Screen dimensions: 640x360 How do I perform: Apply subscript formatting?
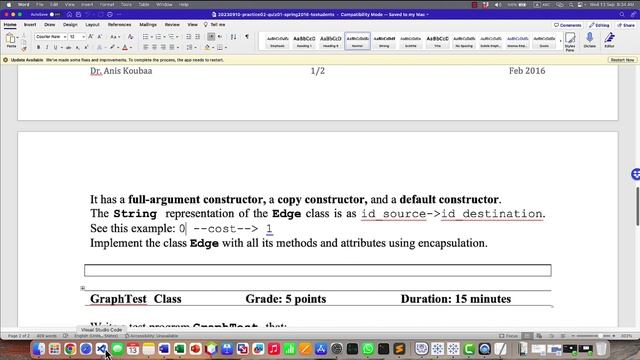pyautogui.click(x=78, y=48)
